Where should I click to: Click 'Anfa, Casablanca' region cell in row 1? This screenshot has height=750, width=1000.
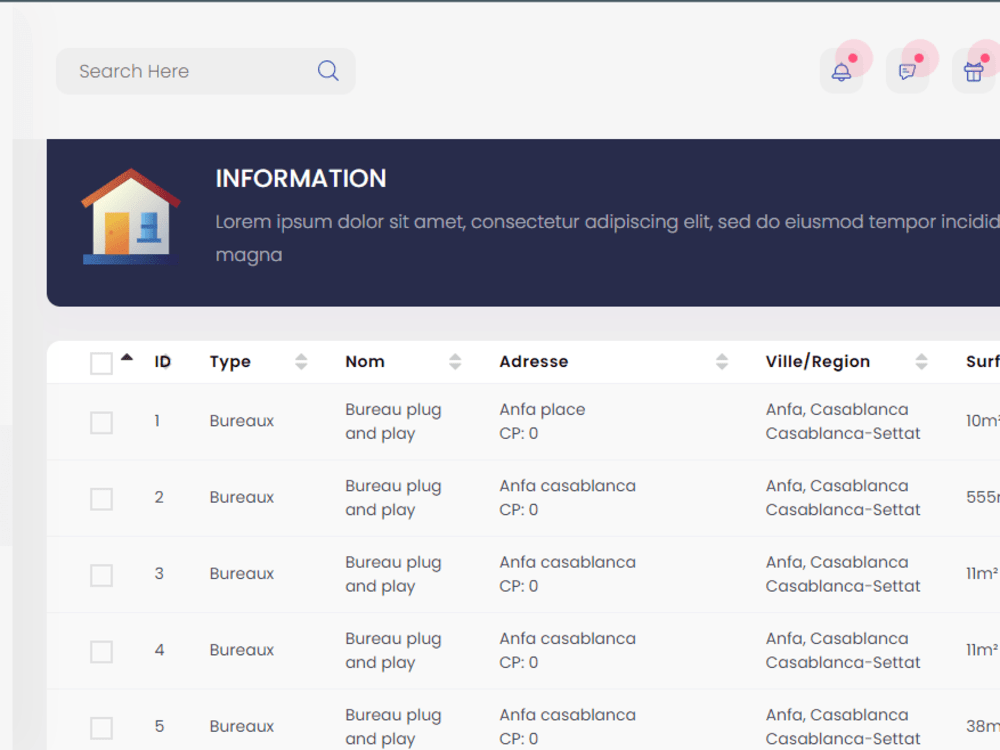[x=837, y=409]
